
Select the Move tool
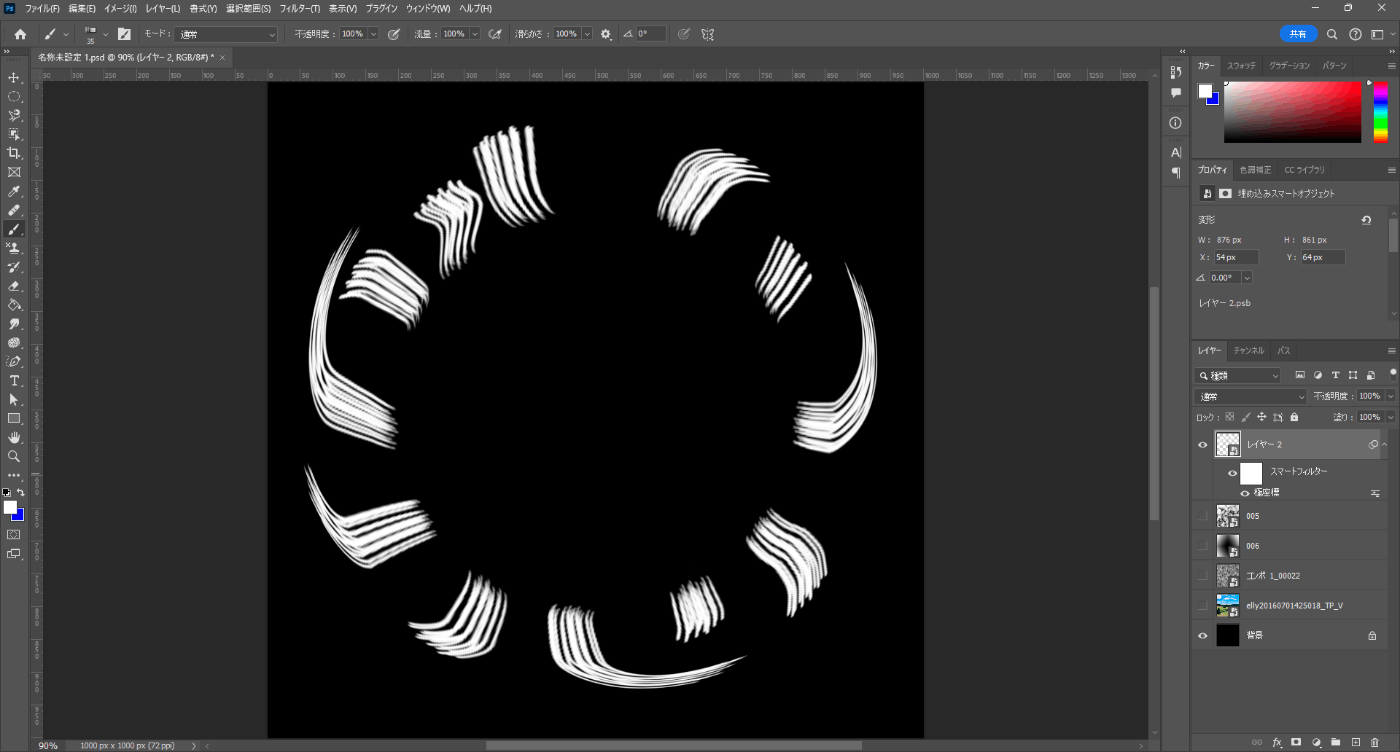pos(14,78)
